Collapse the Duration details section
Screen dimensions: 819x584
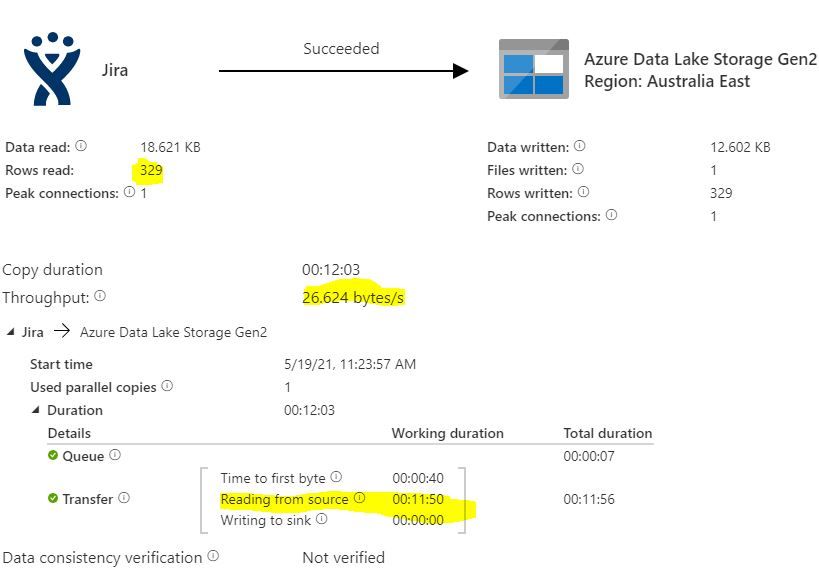click(x=36, y=410)
